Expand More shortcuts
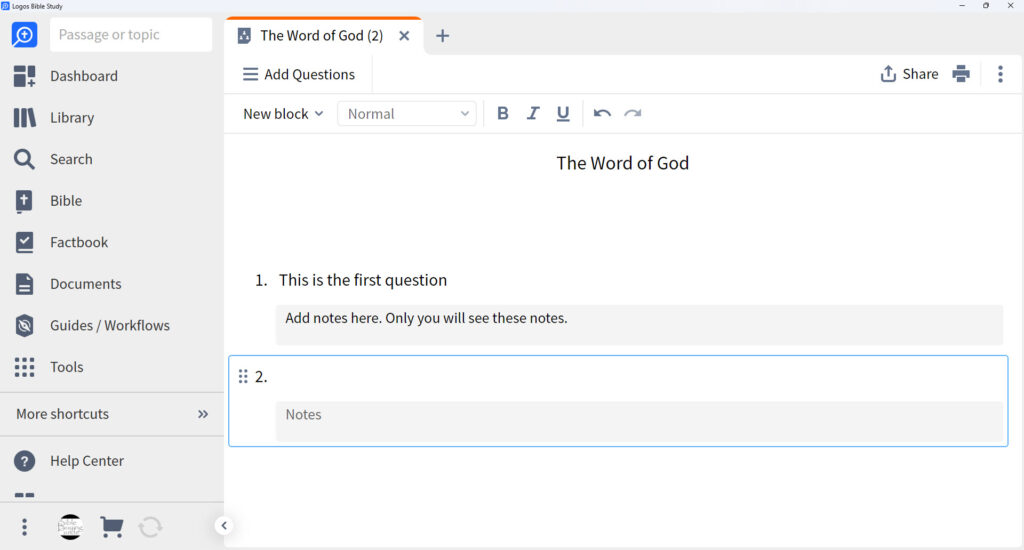The height and width of the screenshot is (550, 1024). [x=112, y=414]
